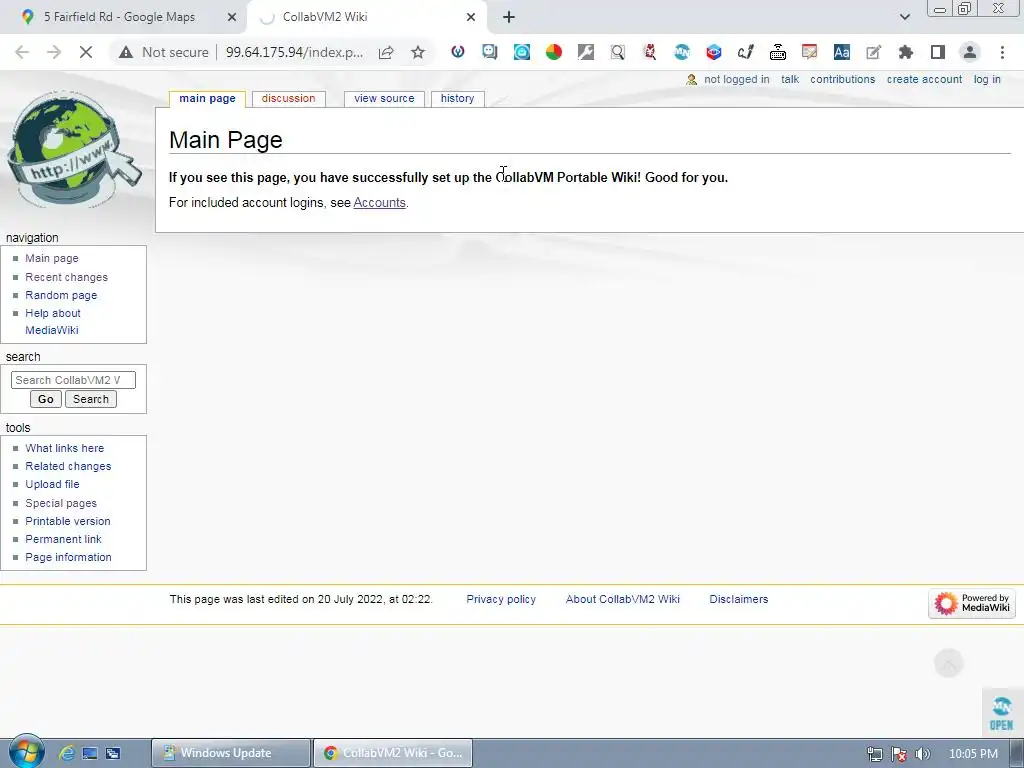Click the MN OPEN floating widget
The width and height of the screenshot is (1024, 768).
1001,712
